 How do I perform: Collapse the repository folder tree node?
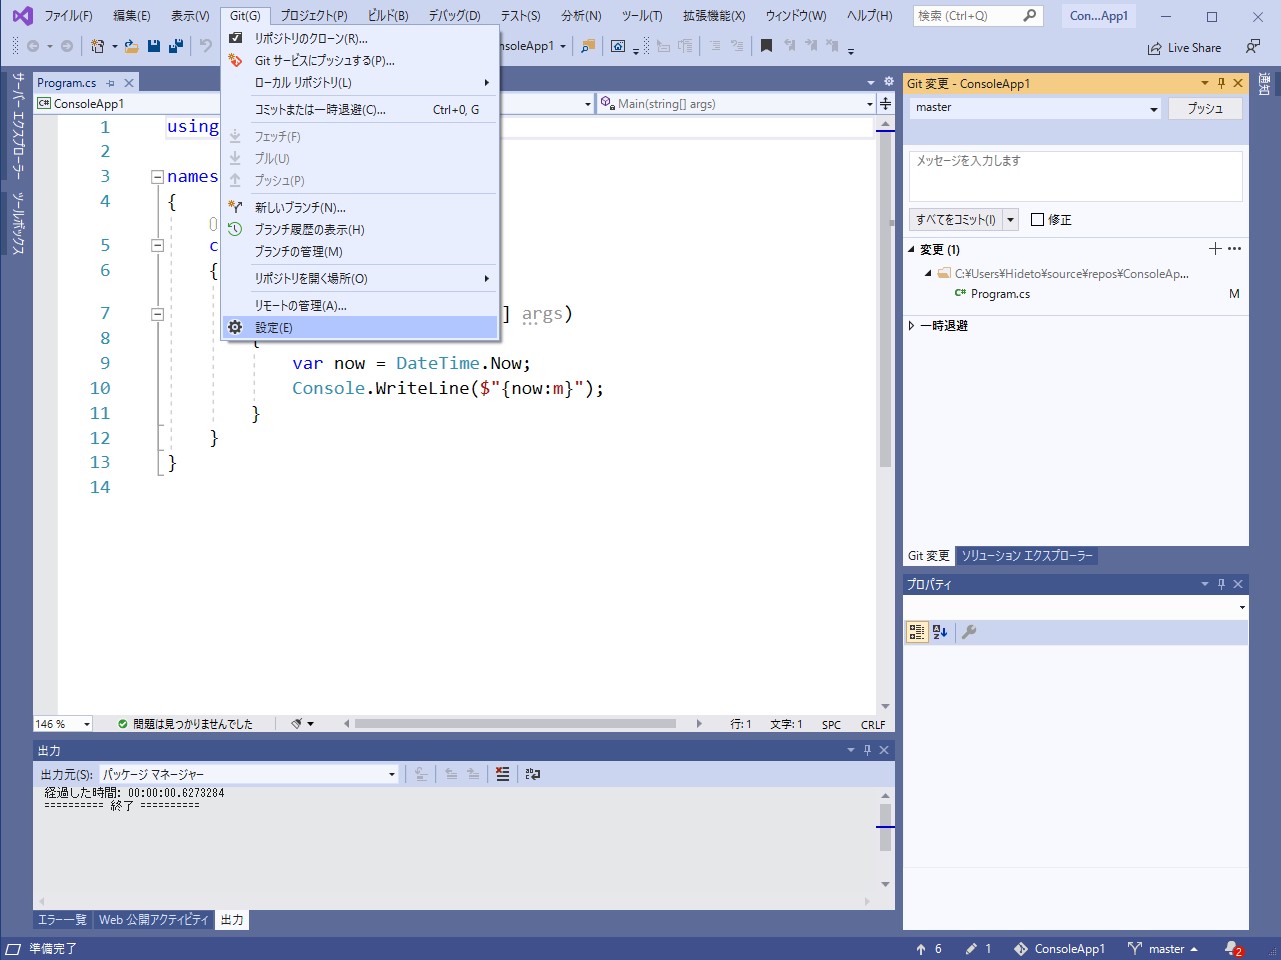[928, 273]
